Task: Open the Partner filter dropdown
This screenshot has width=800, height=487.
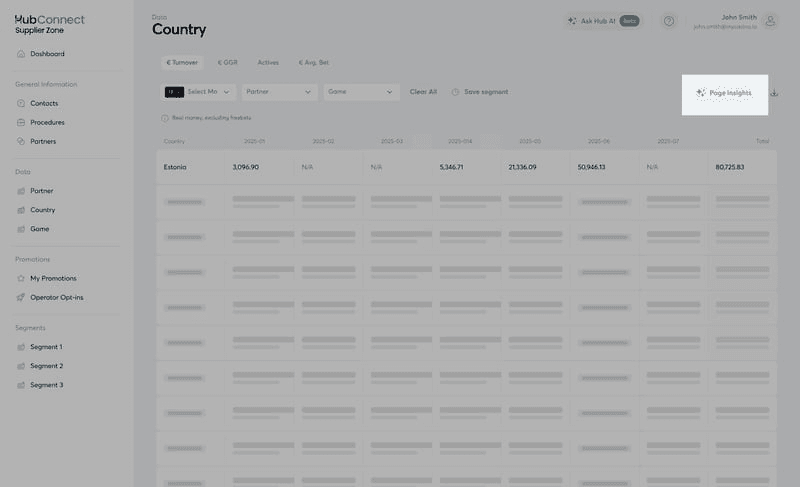Action: [x=279, y=92]
